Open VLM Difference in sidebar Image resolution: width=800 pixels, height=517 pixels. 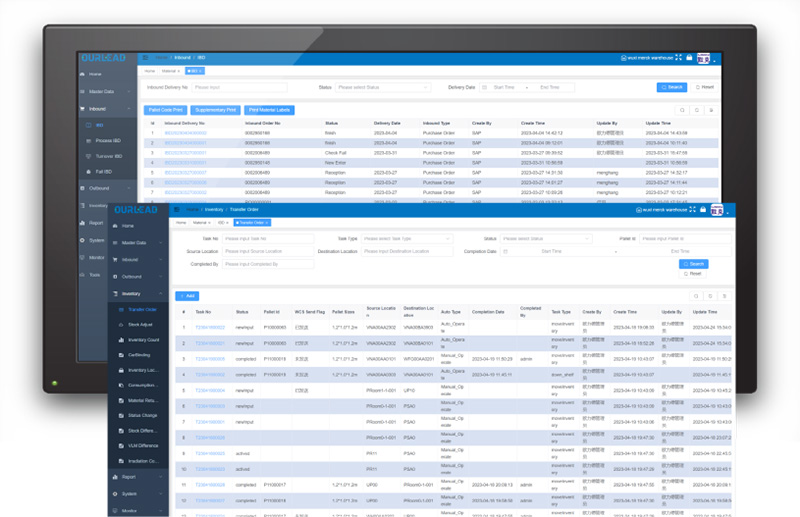[x=143, y=445]
